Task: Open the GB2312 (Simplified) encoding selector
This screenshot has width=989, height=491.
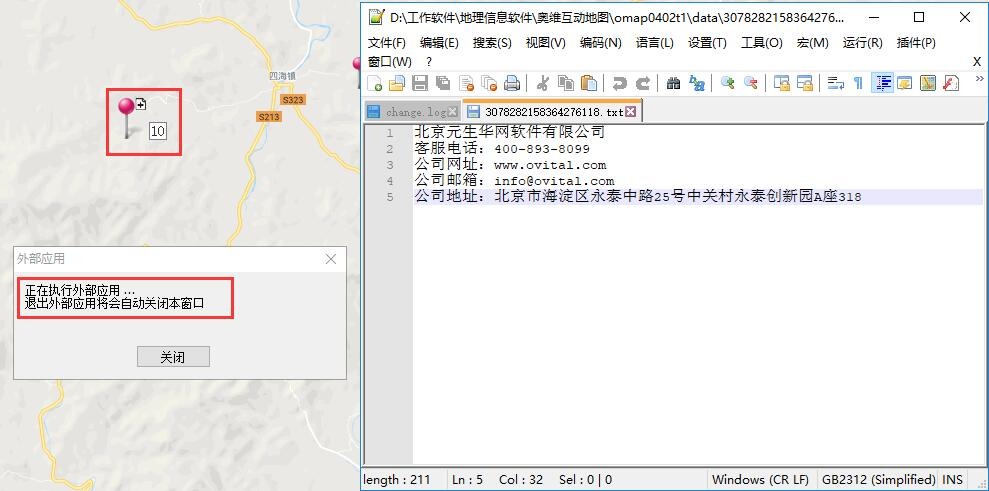Action: [x=878, y=479]
